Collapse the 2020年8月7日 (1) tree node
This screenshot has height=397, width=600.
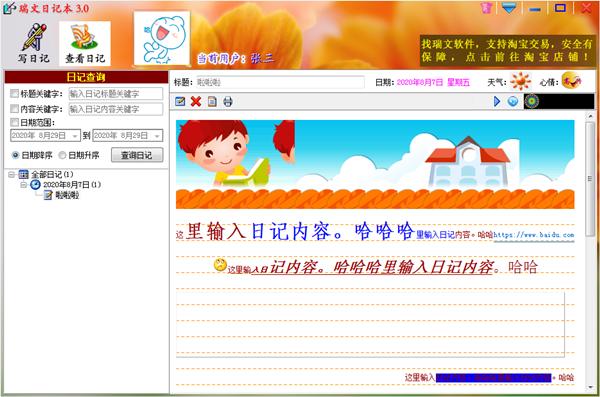(23, 185)
